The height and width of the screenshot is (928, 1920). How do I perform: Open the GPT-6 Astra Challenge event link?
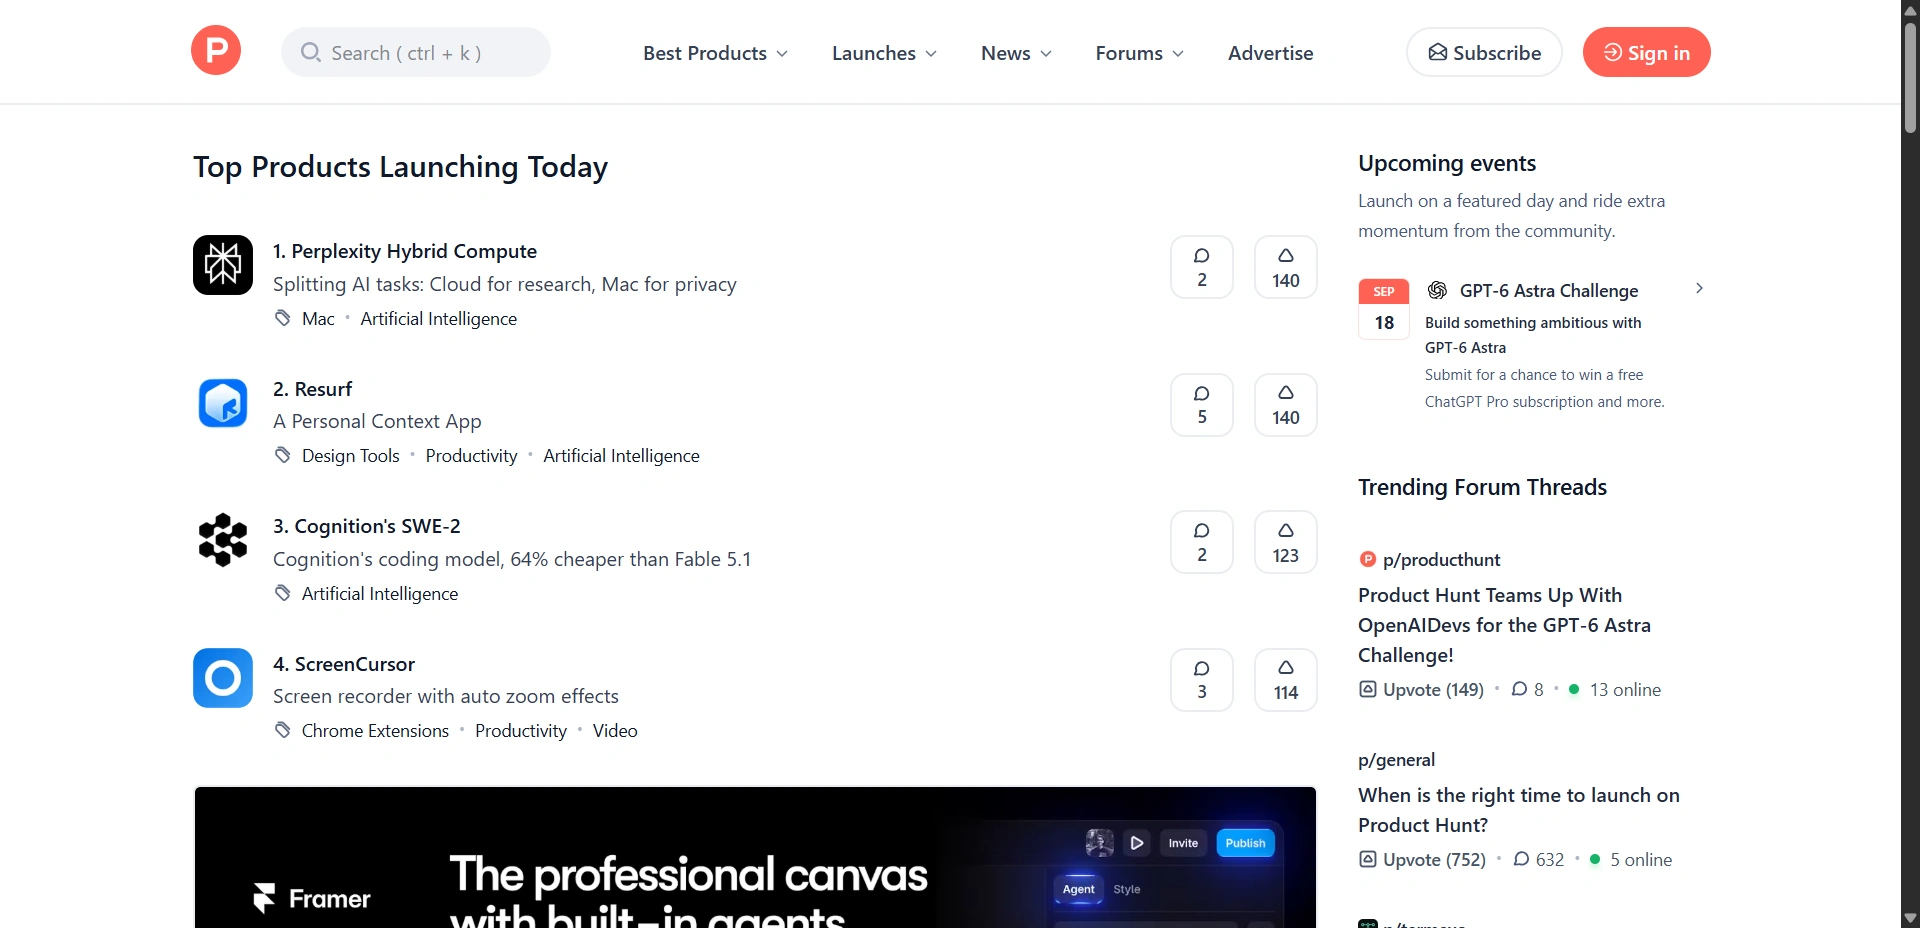tap(1549, 291)
